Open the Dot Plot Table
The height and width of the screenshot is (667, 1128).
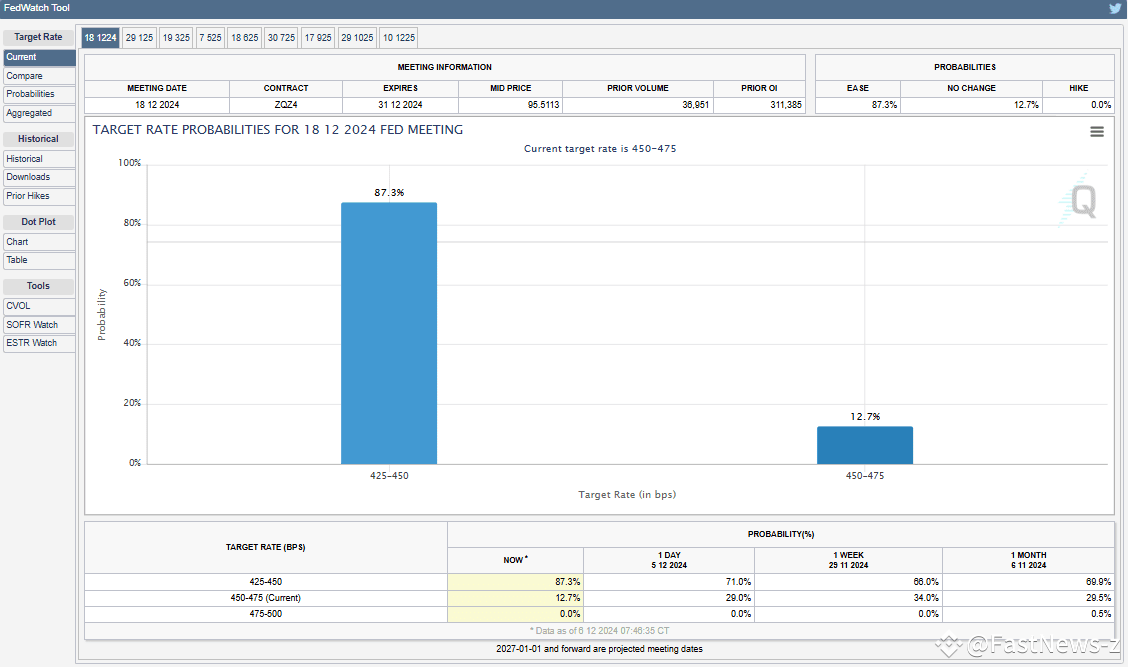pos(39,260)
